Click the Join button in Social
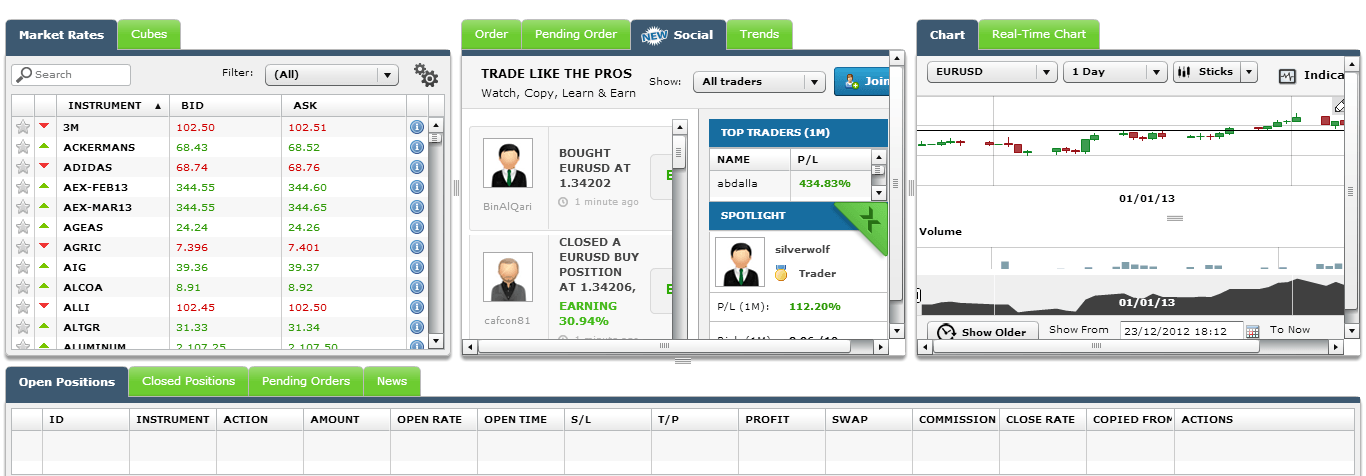The image size is (1366, 476). tap(861, 81)
